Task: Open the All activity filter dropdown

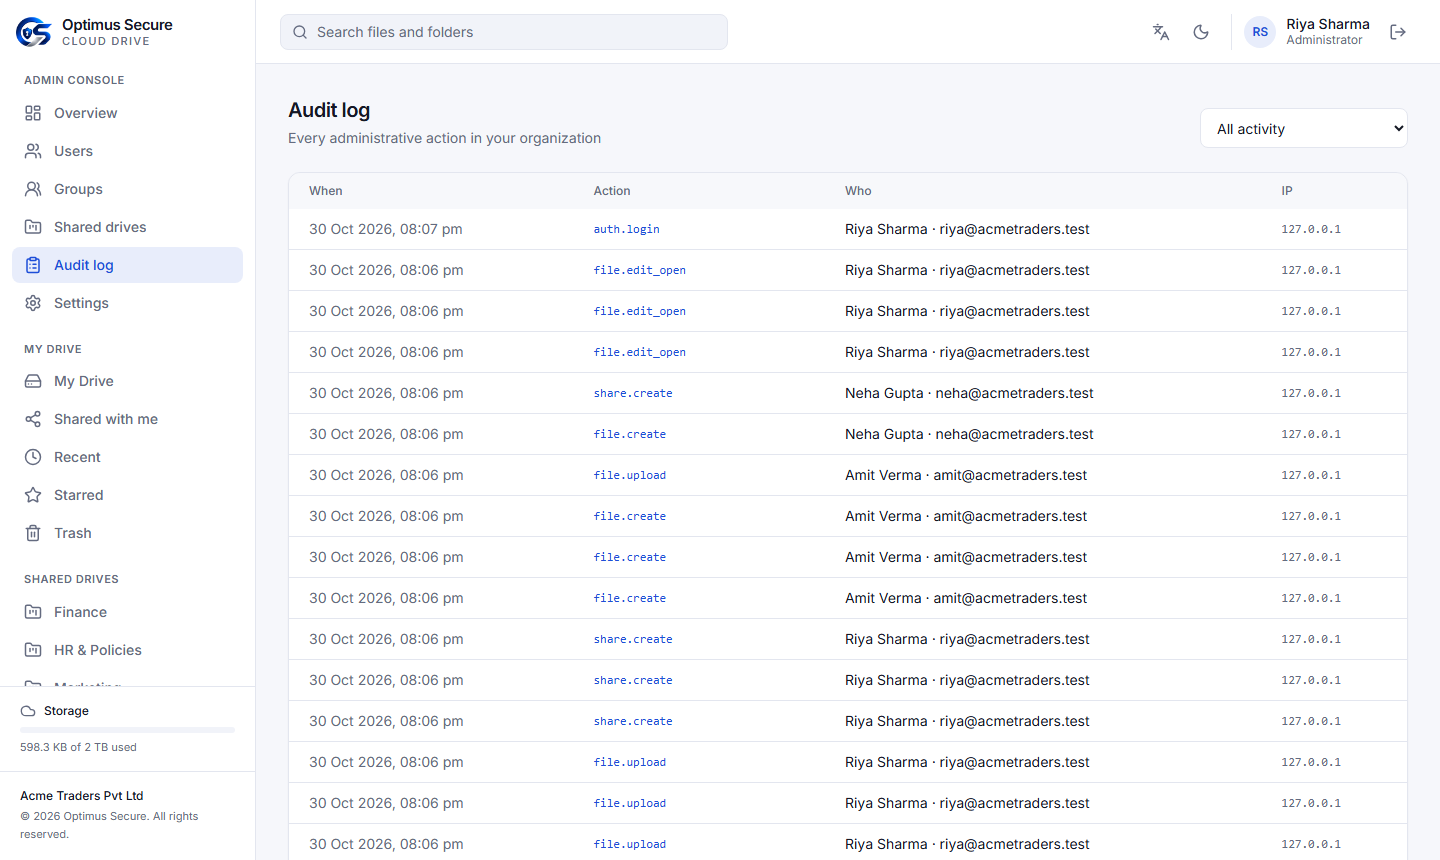Action: point(1304,128)
